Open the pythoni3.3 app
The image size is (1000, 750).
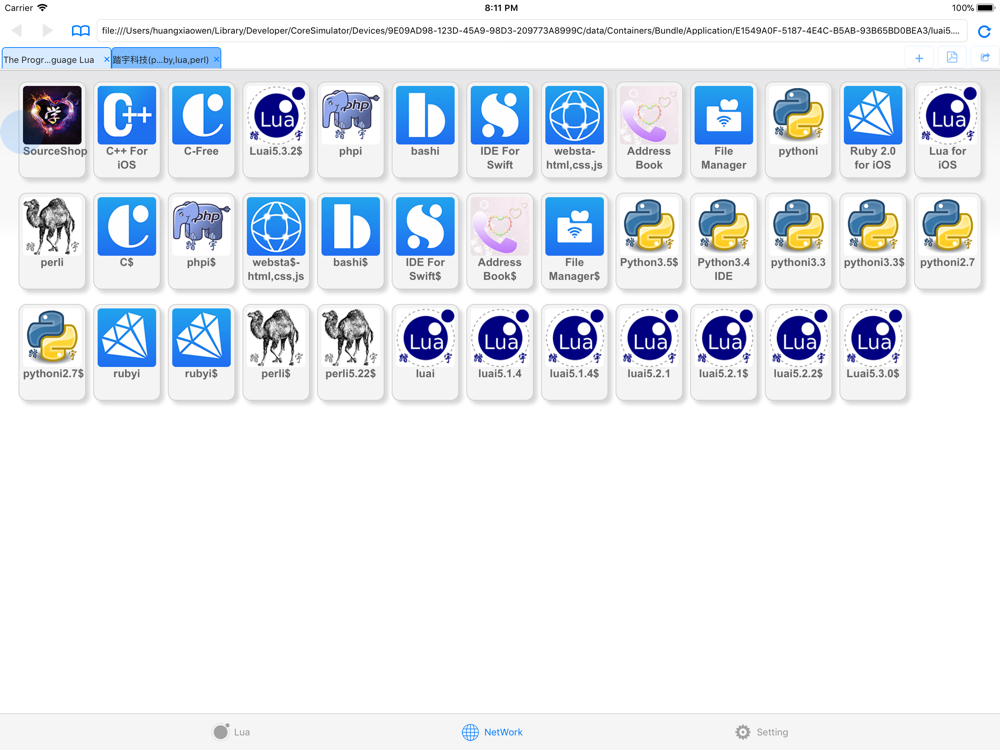click(x=798, y=241)
